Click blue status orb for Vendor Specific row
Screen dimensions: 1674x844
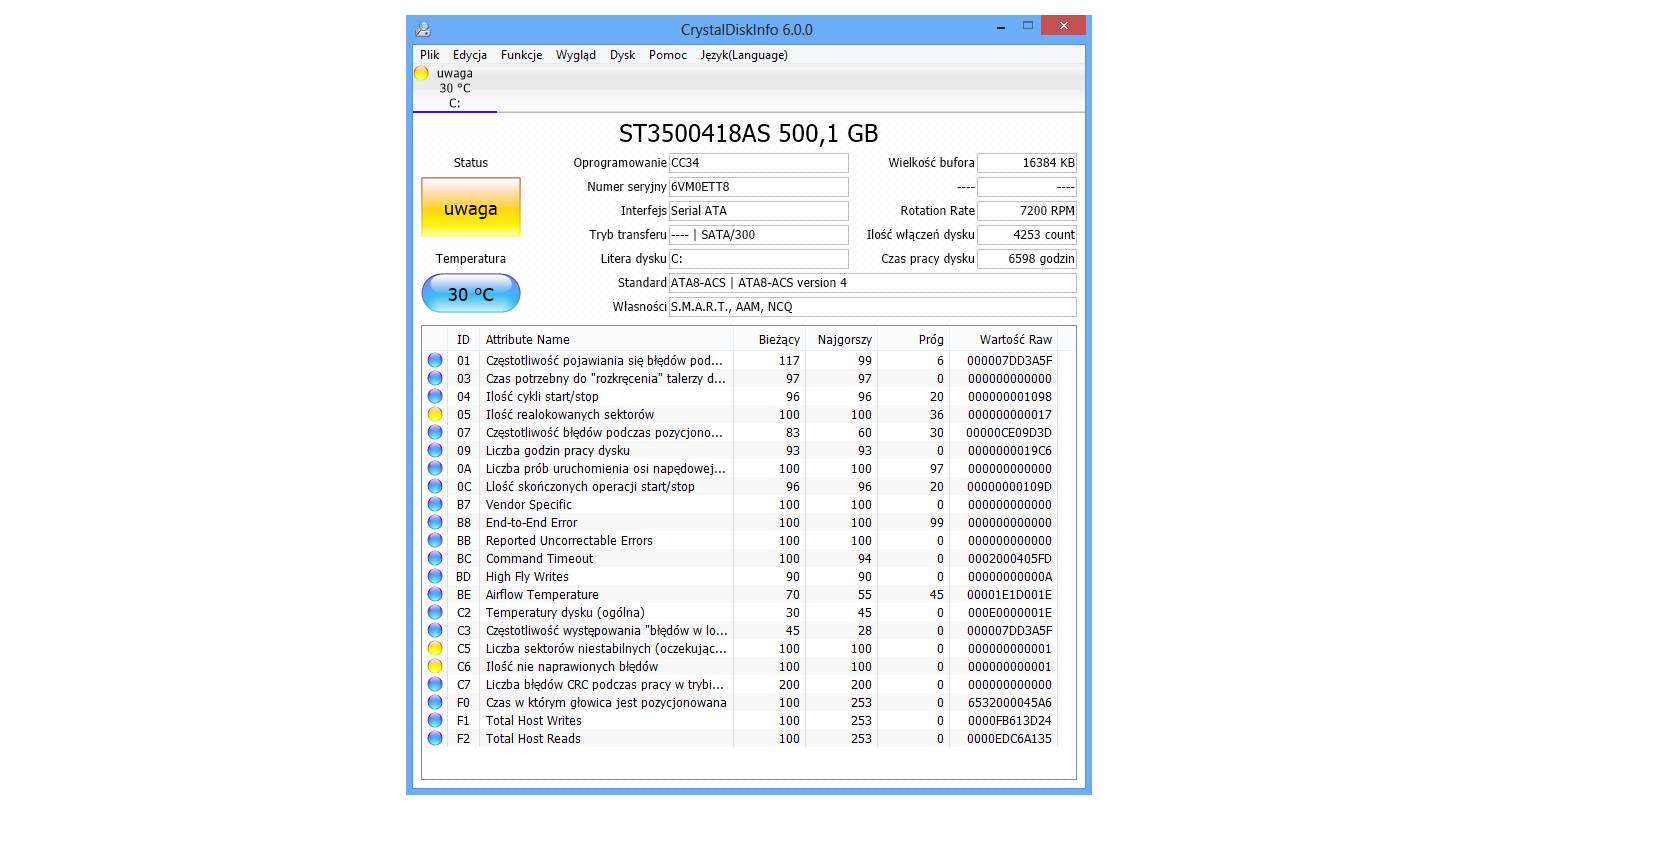coord(435,504)
